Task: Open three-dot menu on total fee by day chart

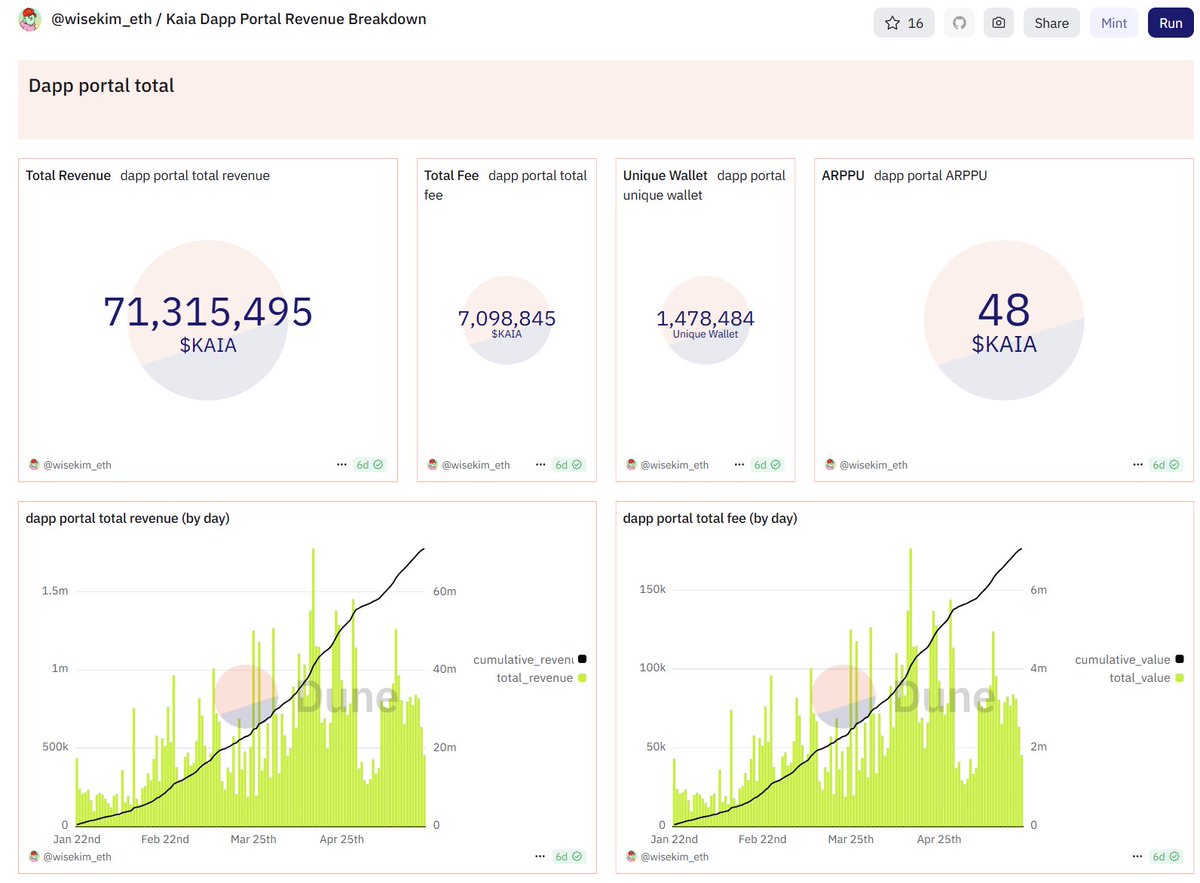Action: (1138, 857)
